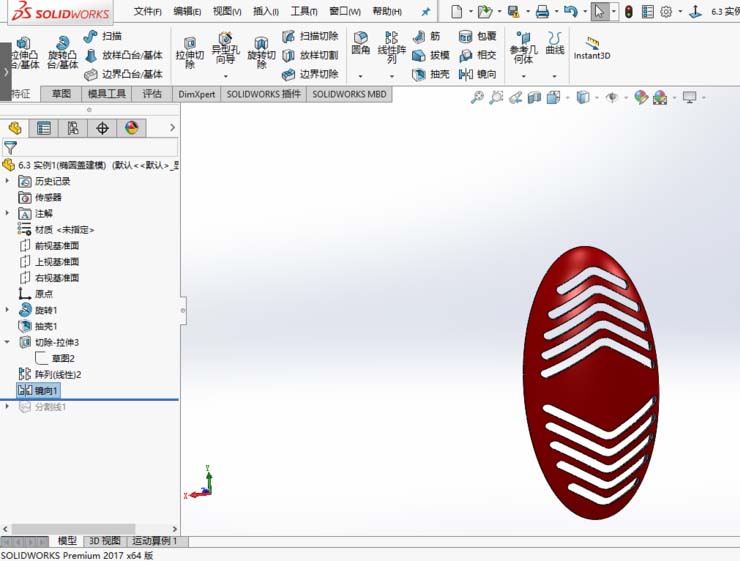Select 草图2 sketch in feature tree
Screen dimensions: 740x561
(55, 358)
